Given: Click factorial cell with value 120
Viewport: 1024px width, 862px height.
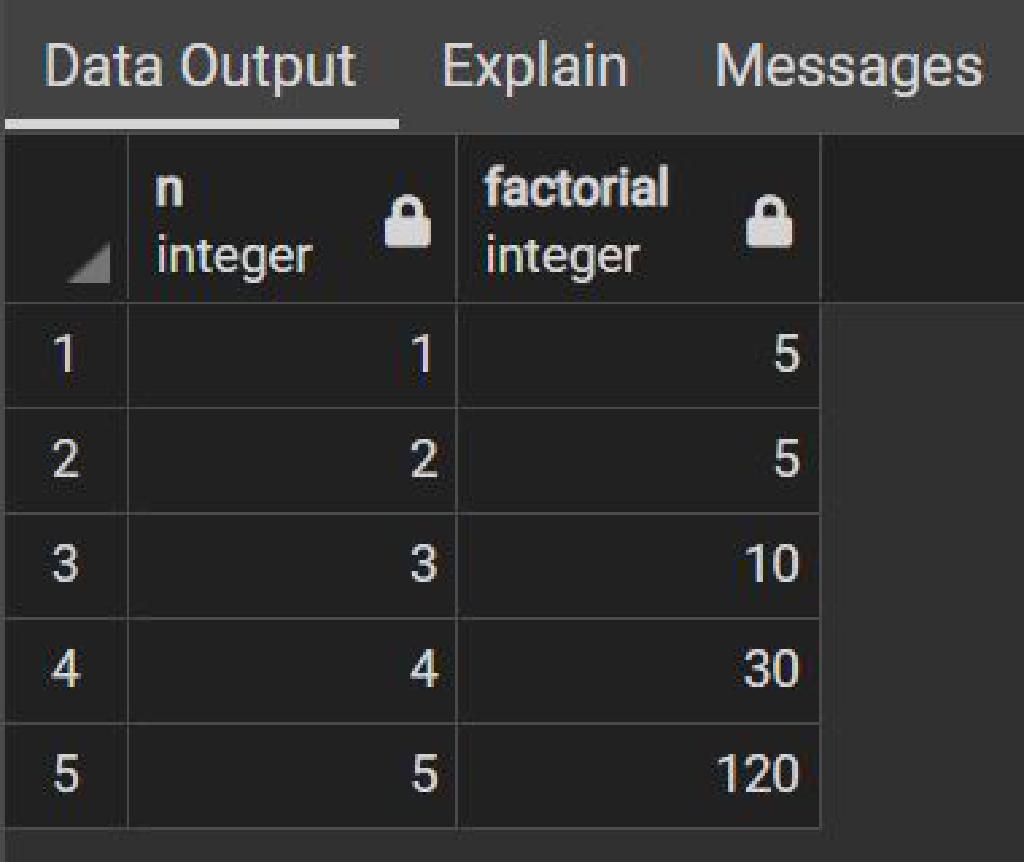Looking at the screenshot, I should tap(638, 776).
